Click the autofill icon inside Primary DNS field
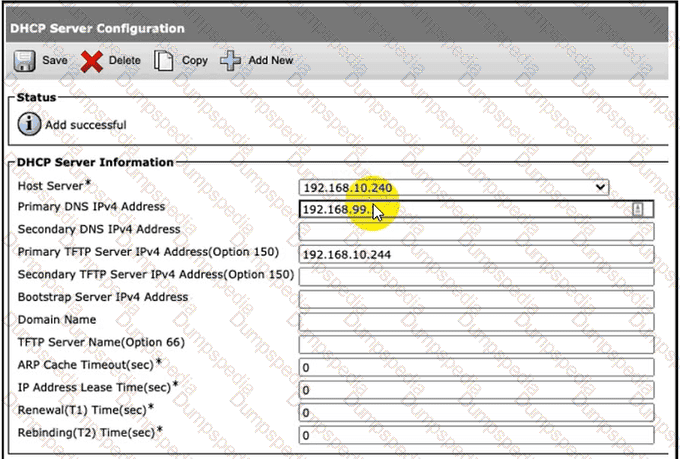This screenshot has height=459, width=680. click(637, 209)
